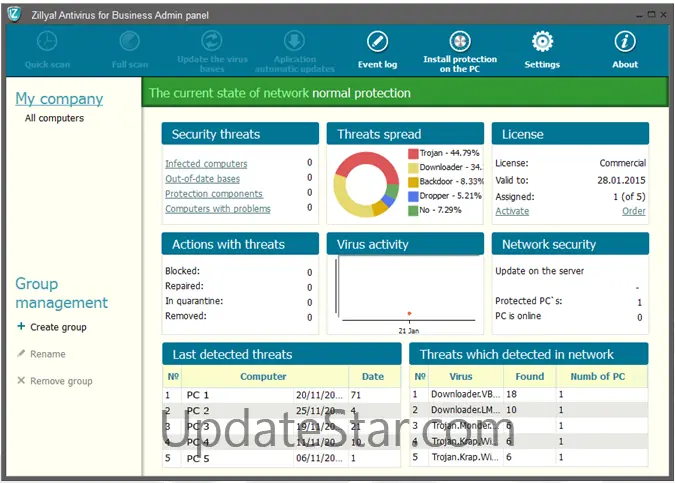
Task: Click the Group management heading
Action: click(x=61, y=293)
